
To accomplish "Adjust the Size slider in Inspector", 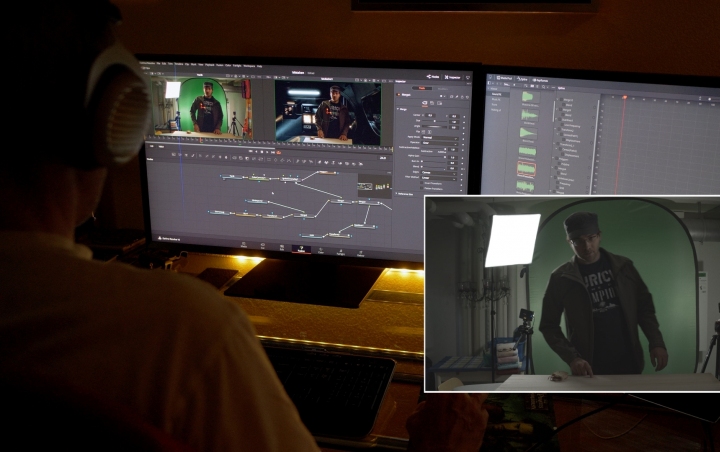I will click(x=435, y=122).
